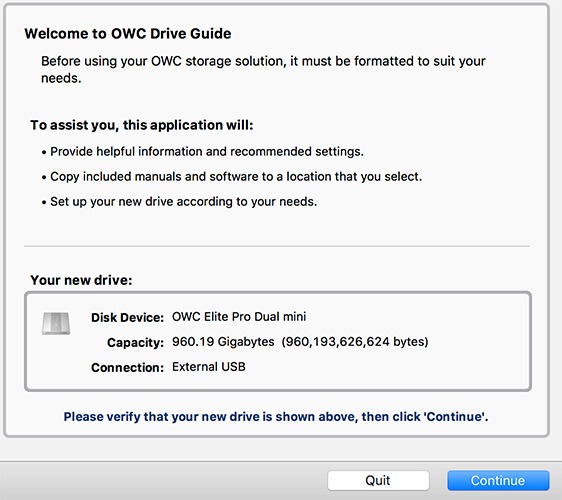
Task: Click the Continue button
Action: (x=498, y=480)
